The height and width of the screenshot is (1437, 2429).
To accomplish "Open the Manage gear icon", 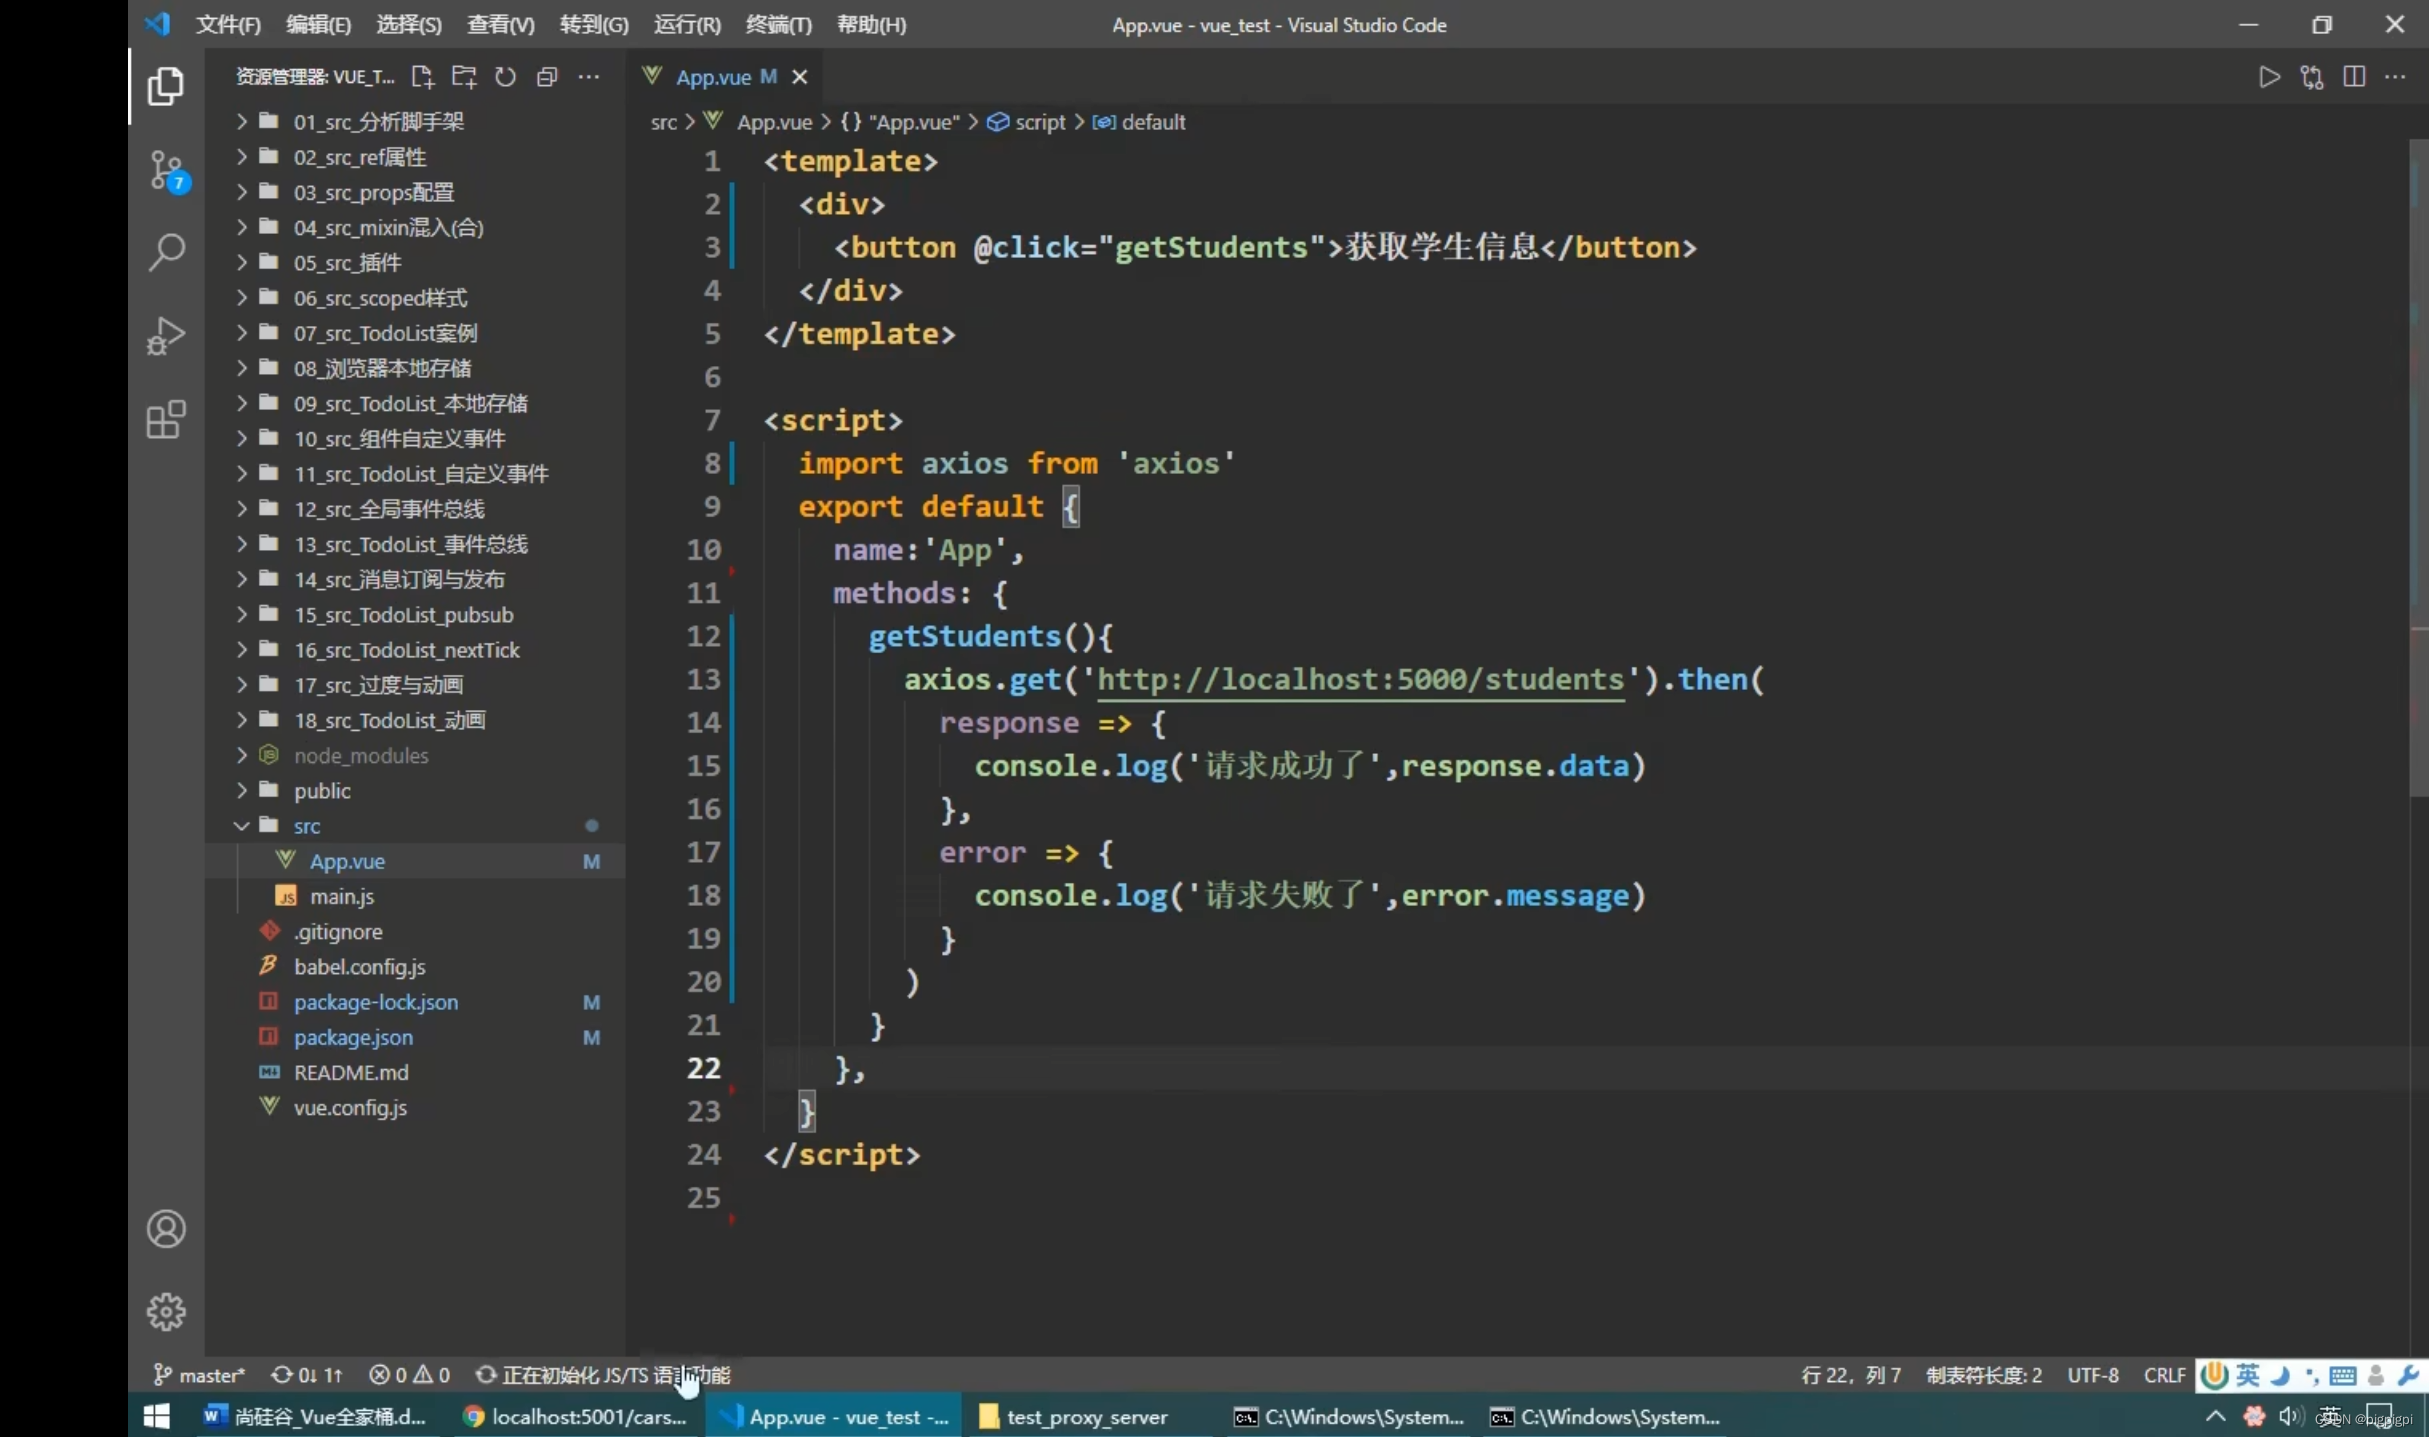I will (166, 1312).
